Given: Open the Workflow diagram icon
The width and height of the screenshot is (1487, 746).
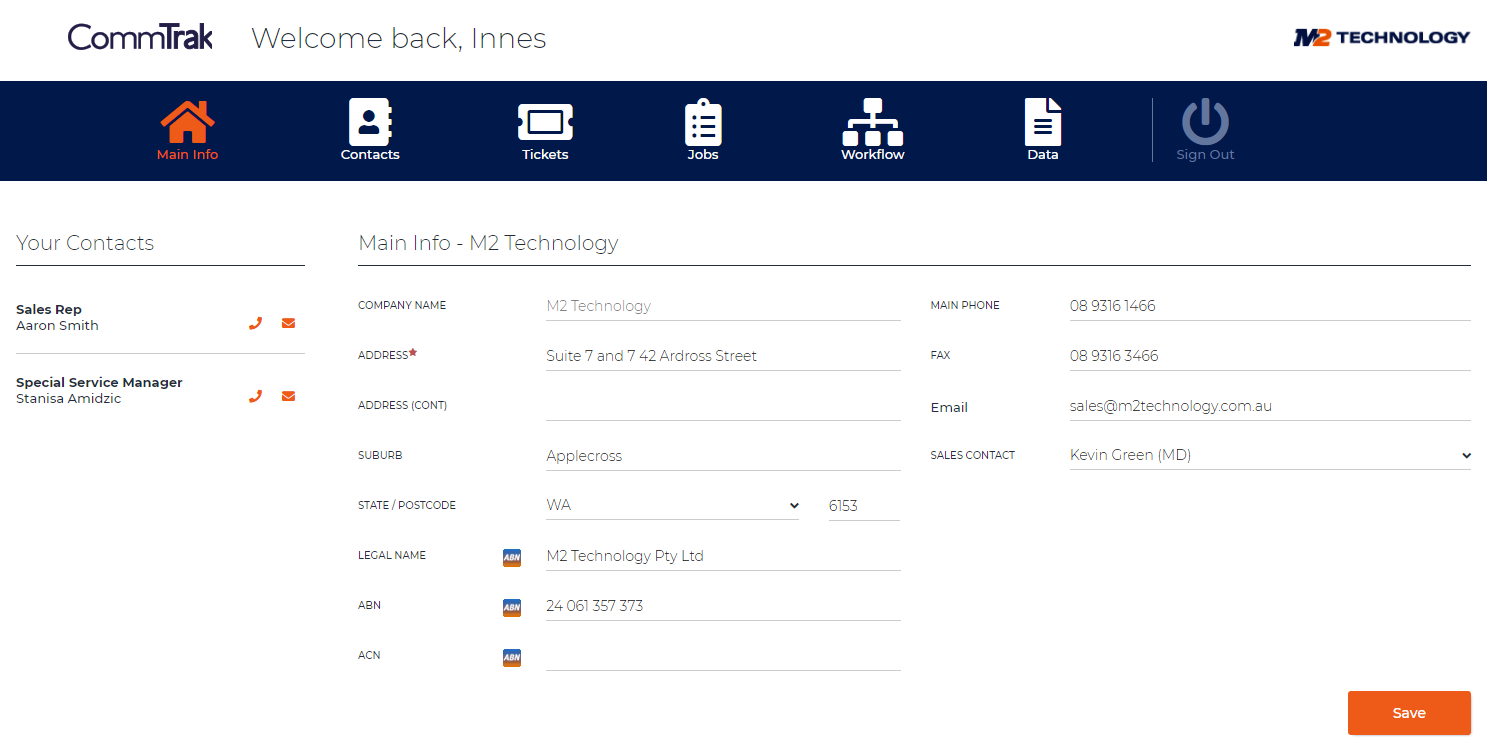Looking at the screenshot, I should tap(873, 122).
